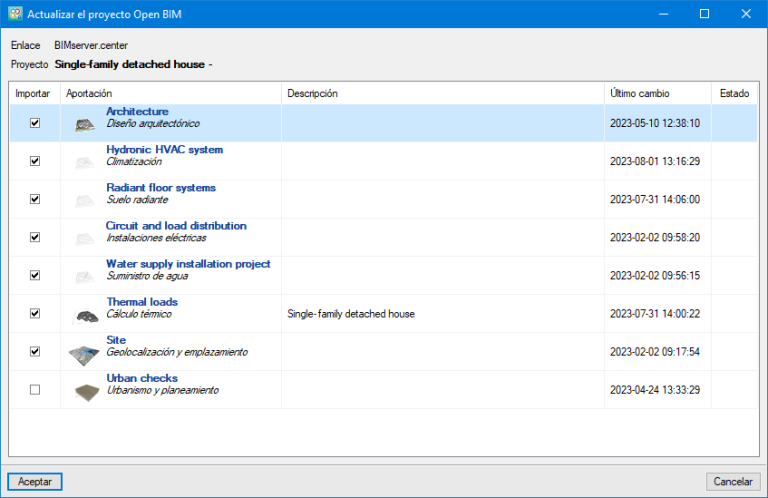Uncheck the Thermal loads import checkbox

[35, 313]
